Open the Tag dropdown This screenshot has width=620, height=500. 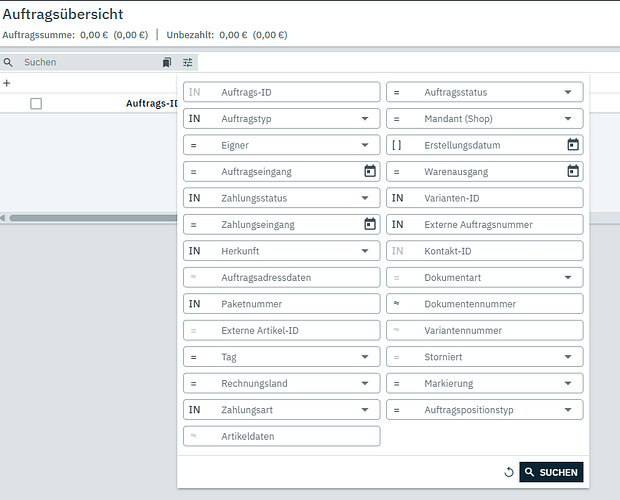tap(365, 357)
